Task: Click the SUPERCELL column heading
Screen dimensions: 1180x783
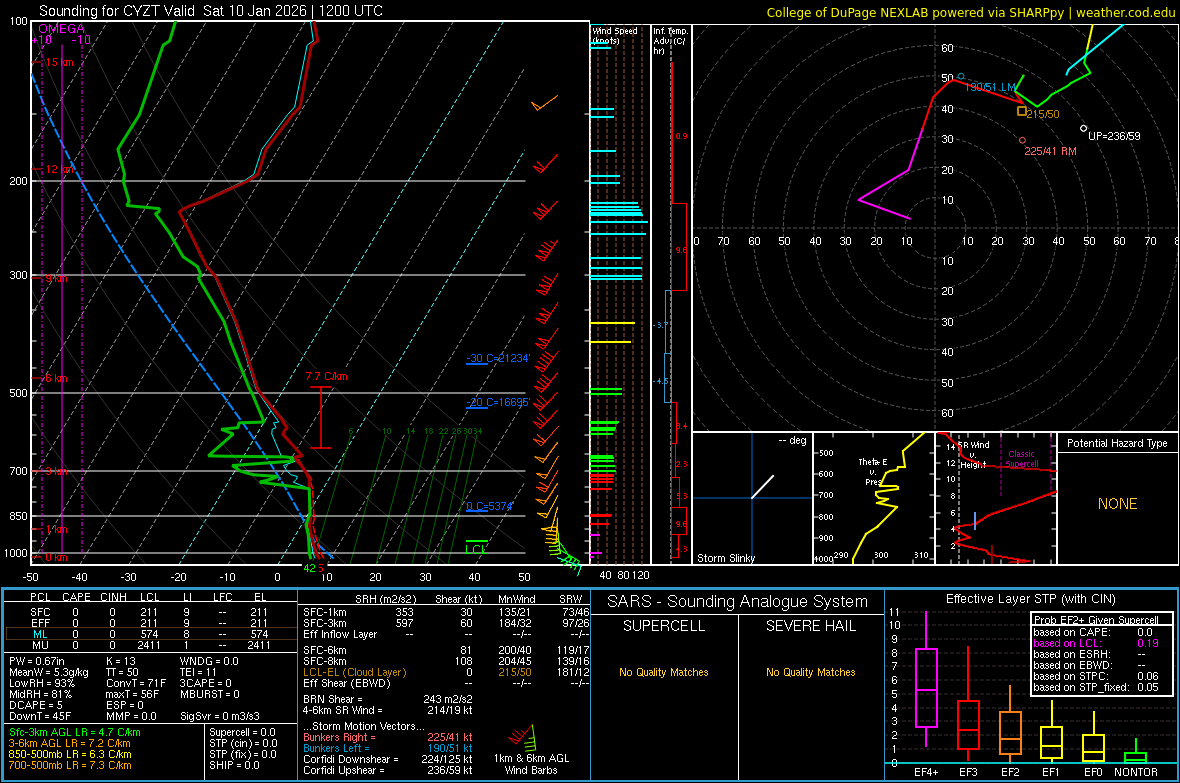Action: click(x=664, y=626)
